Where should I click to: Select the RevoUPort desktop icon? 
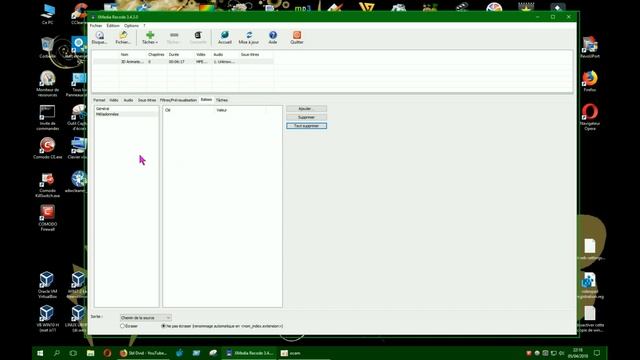point(589,47)
